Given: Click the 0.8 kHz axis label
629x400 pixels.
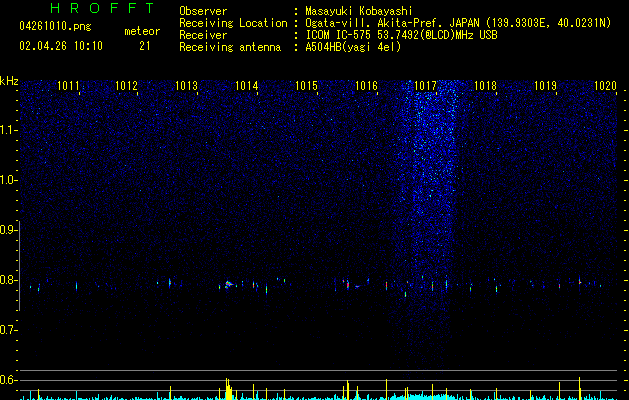Looking at the screenshot, I should point(8,280).
